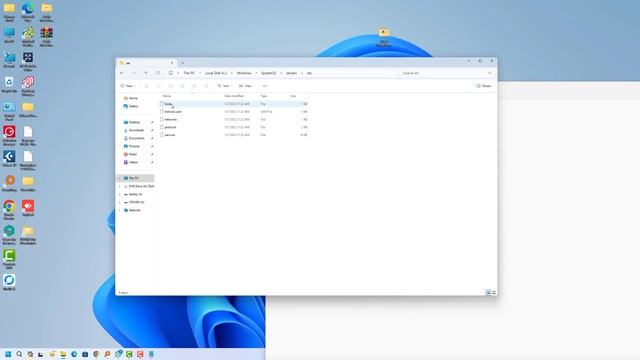The width and height of the screenshot is (640, 360).
Task: Select This PC in navigation pane
Action: pos(136,178)
